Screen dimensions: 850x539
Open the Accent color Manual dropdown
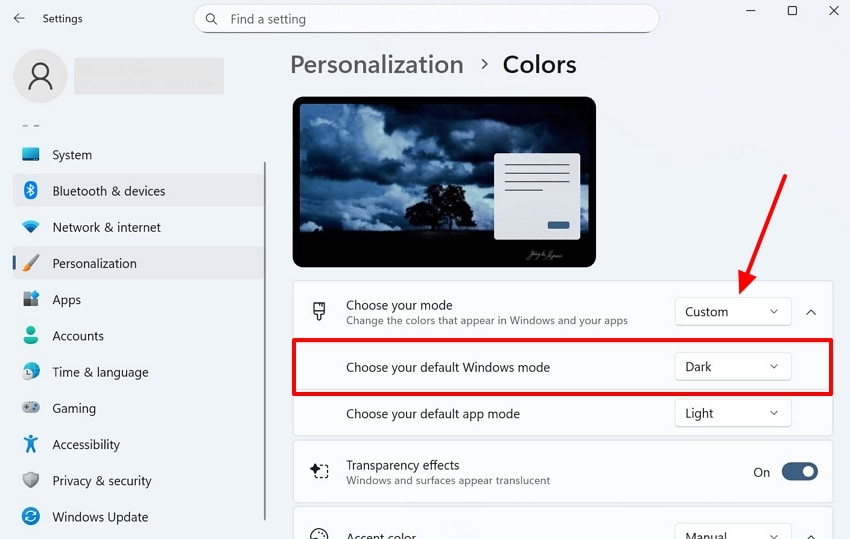click(733, 531)
